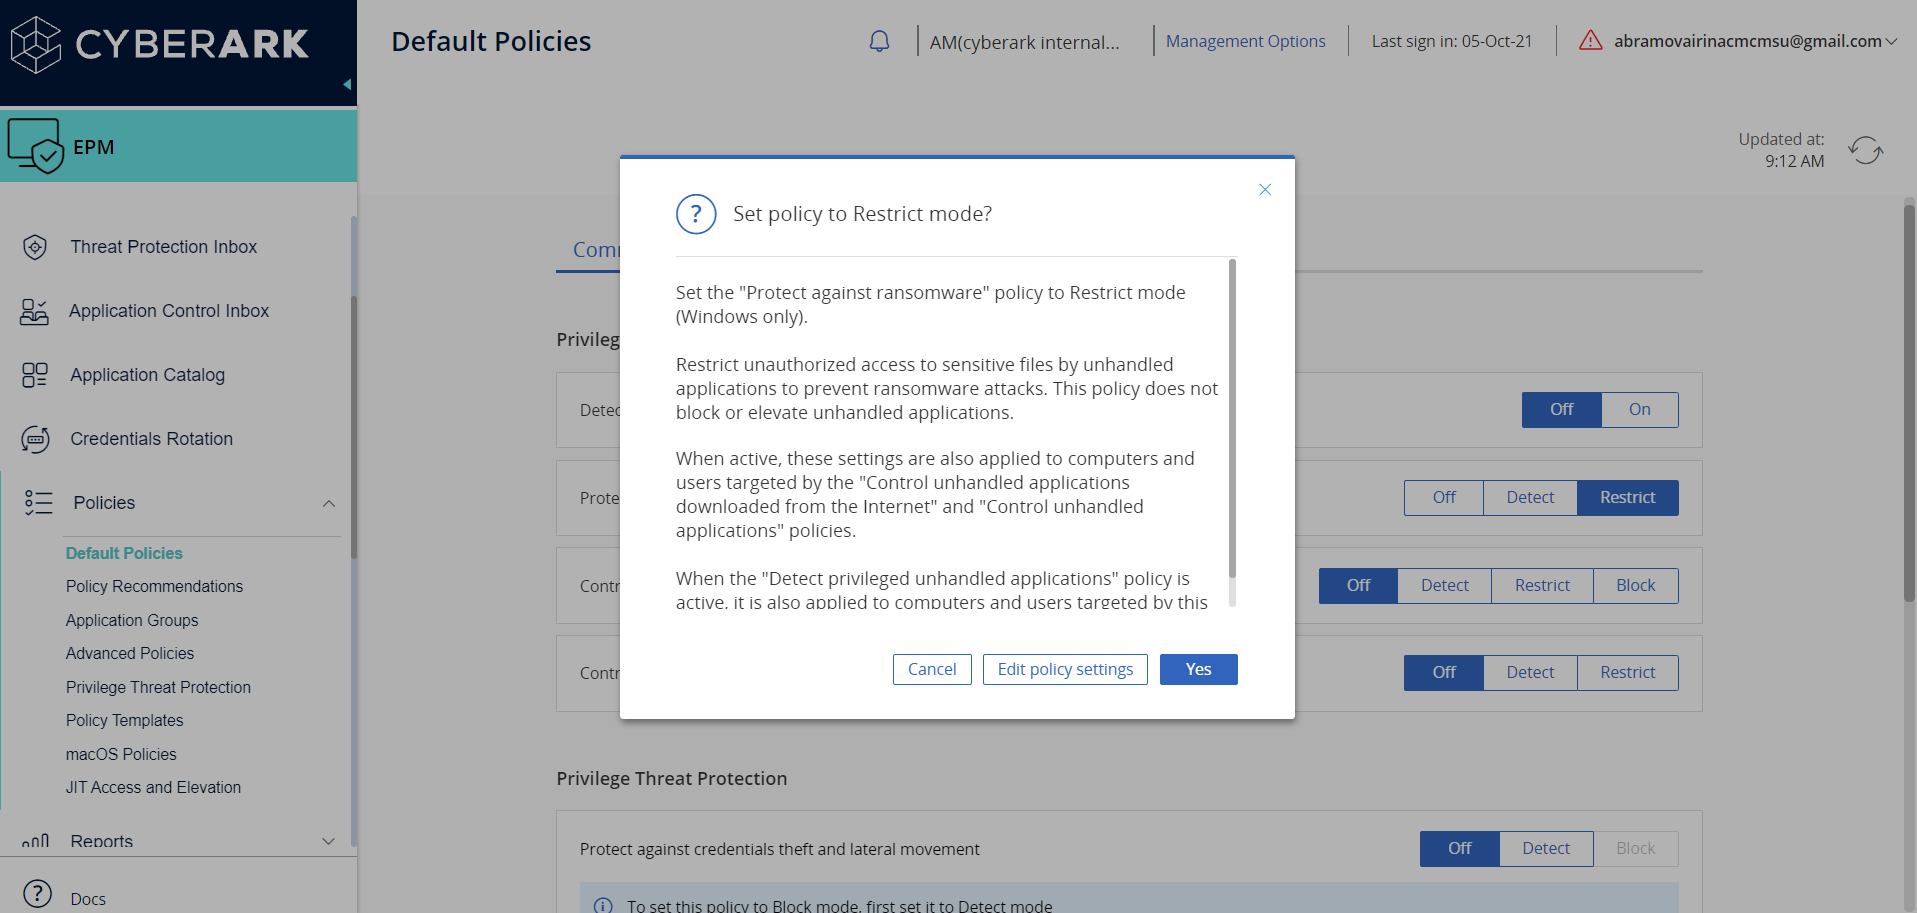
Task: Click the Application Catalog icon
Action: [x=35, y=375]
